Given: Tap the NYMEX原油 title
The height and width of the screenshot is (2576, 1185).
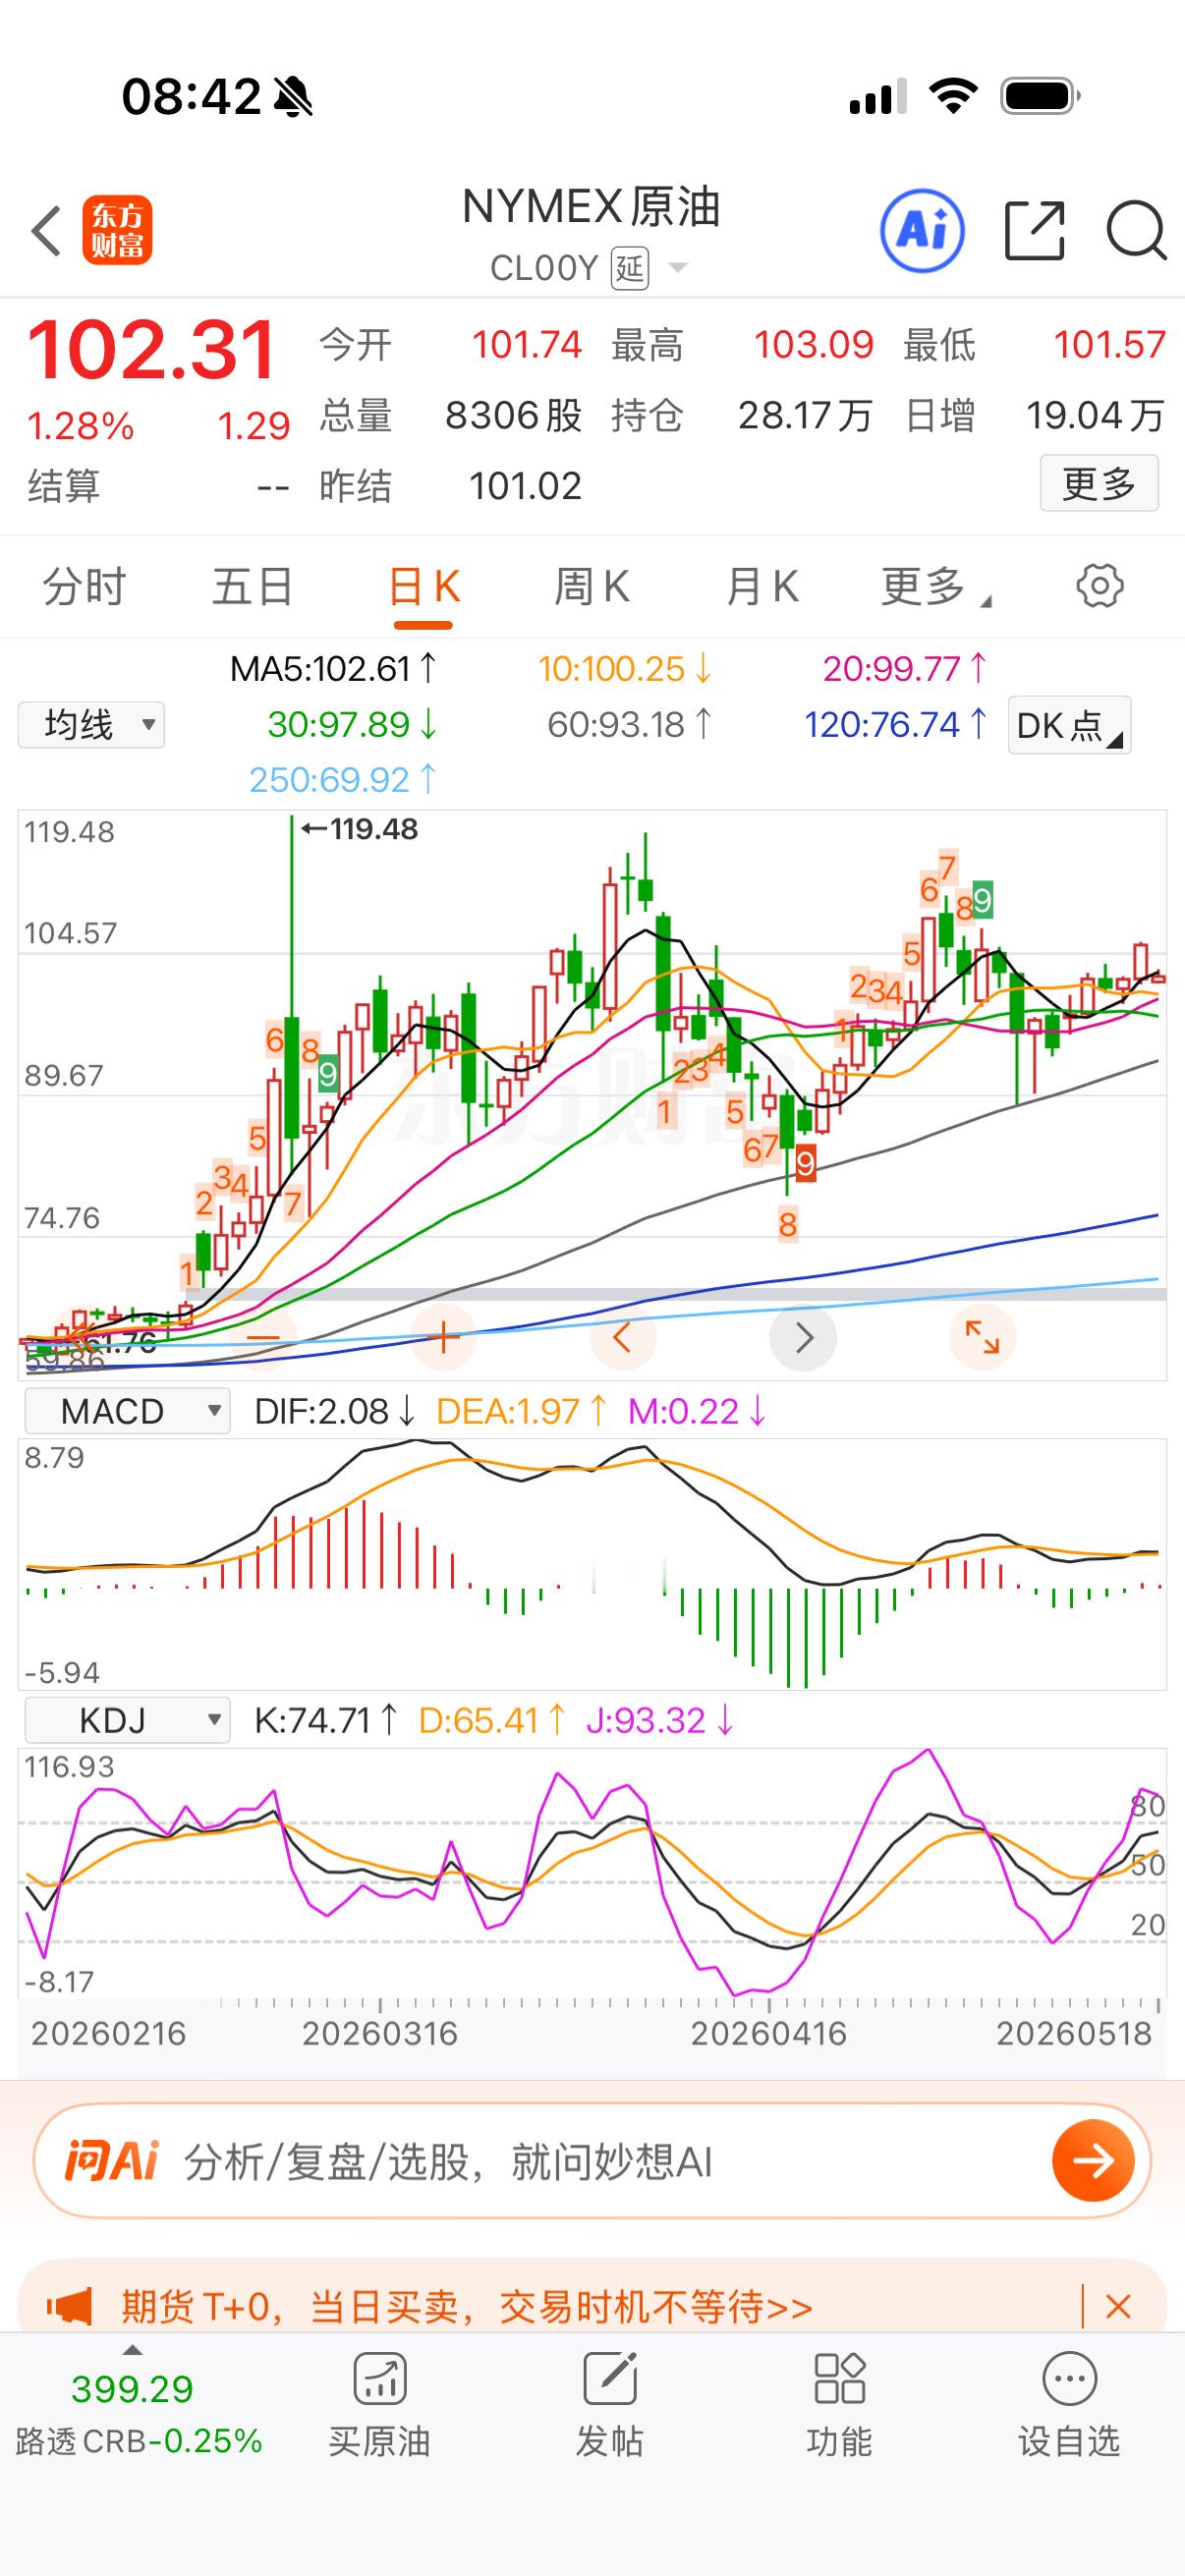Looking at the screenshot, I should click(x=591, y=207).
